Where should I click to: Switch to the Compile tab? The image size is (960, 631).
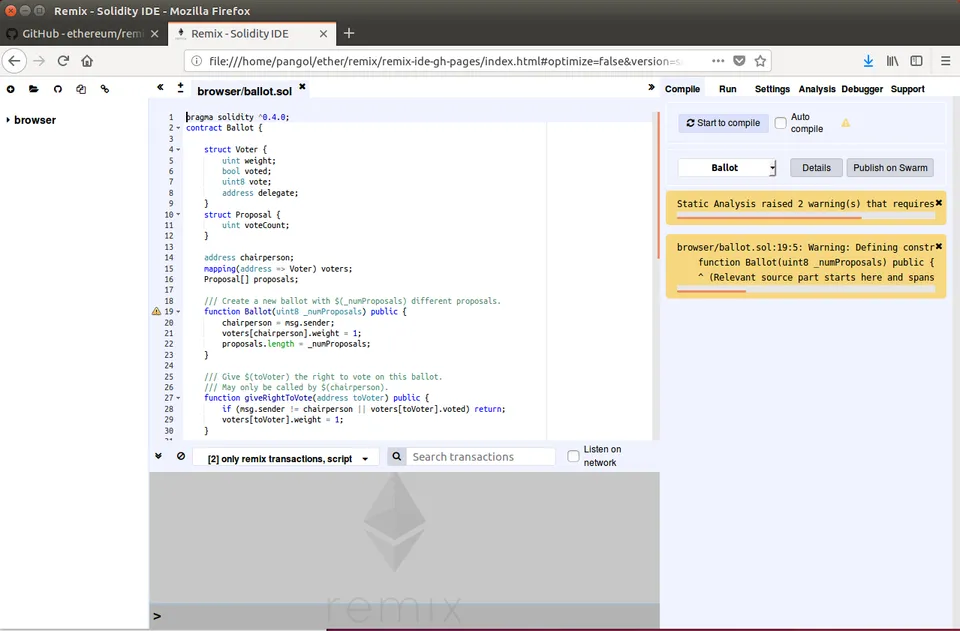click(682, 89)
